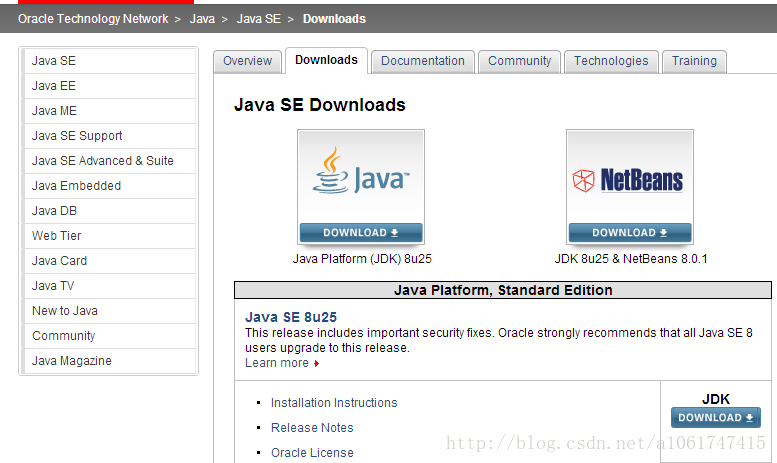
Task: Click the Java SE breadcrumb link
Action: pos(259,19)
